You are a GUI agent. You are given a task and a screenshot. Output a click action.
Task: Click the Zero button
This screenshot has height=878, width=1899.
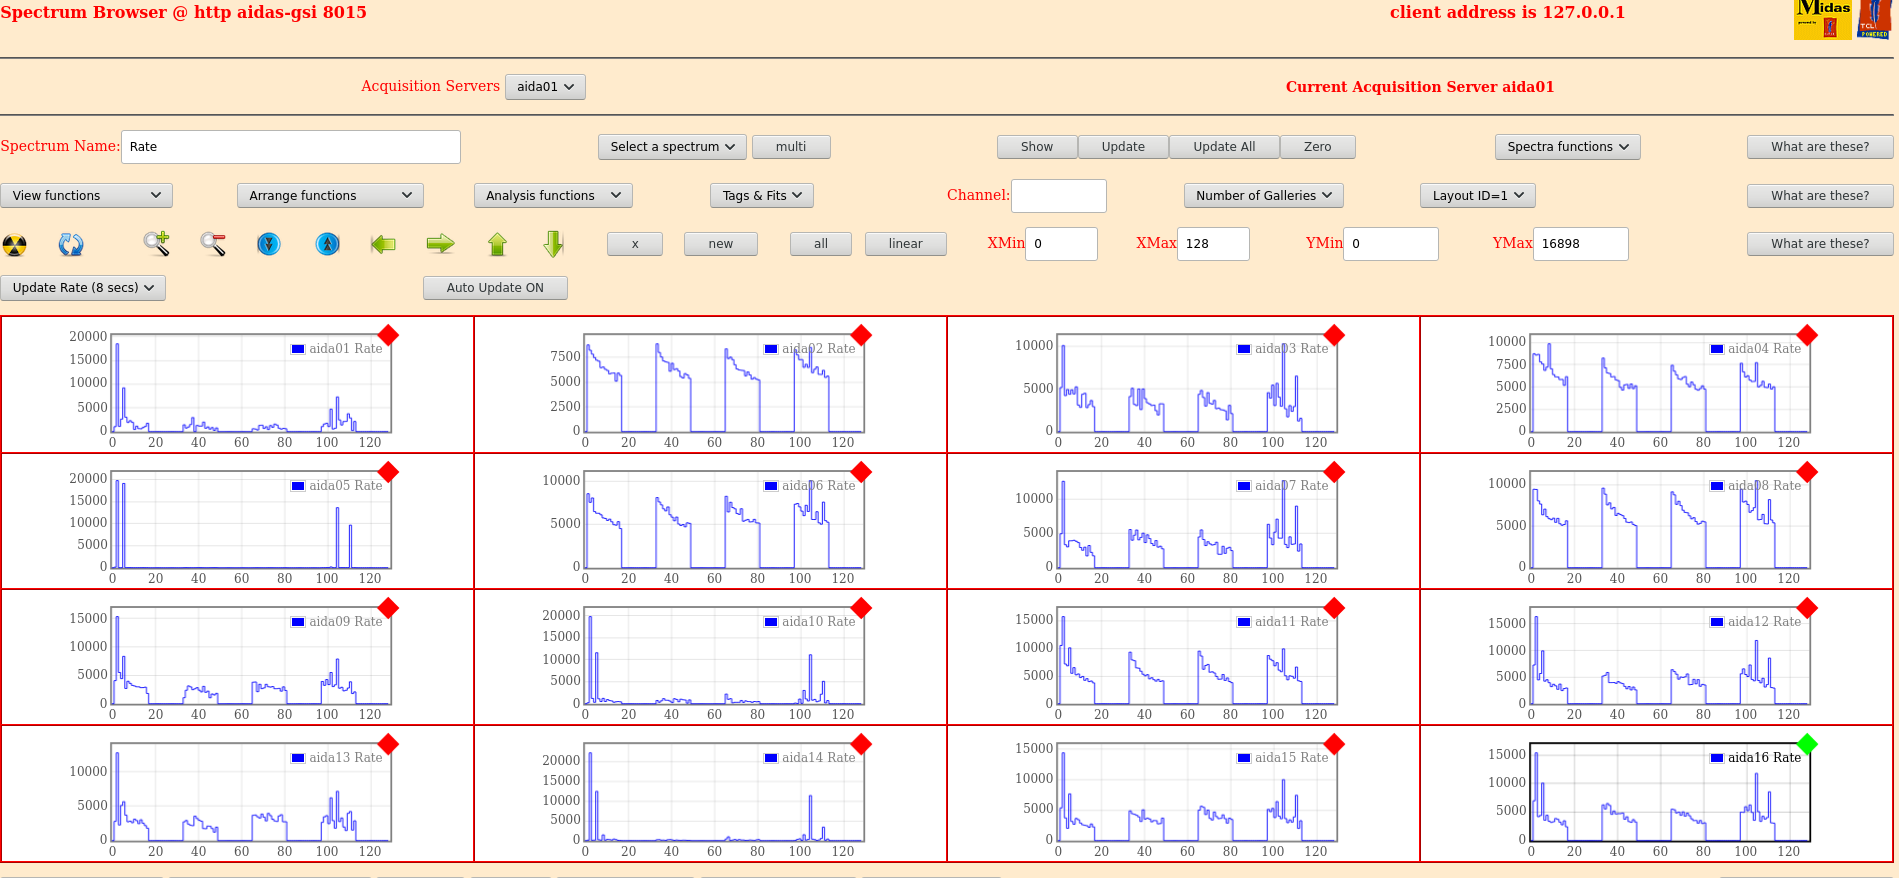click(x=1318, y=147)
